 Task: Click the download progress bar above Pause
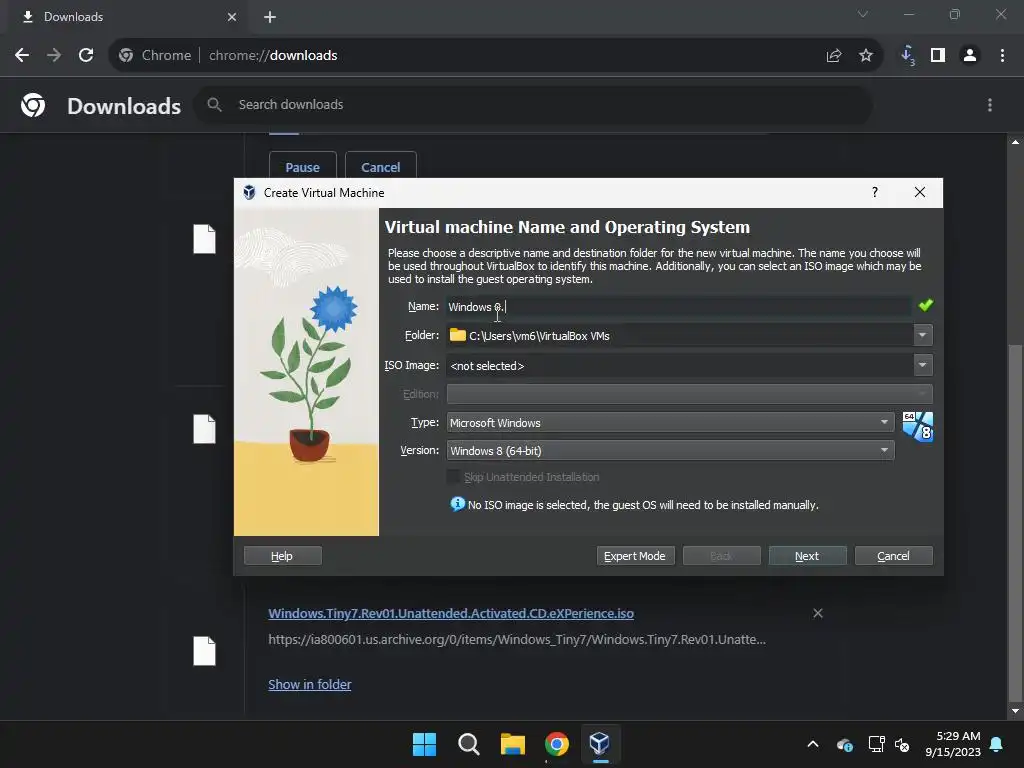[519, 134]
